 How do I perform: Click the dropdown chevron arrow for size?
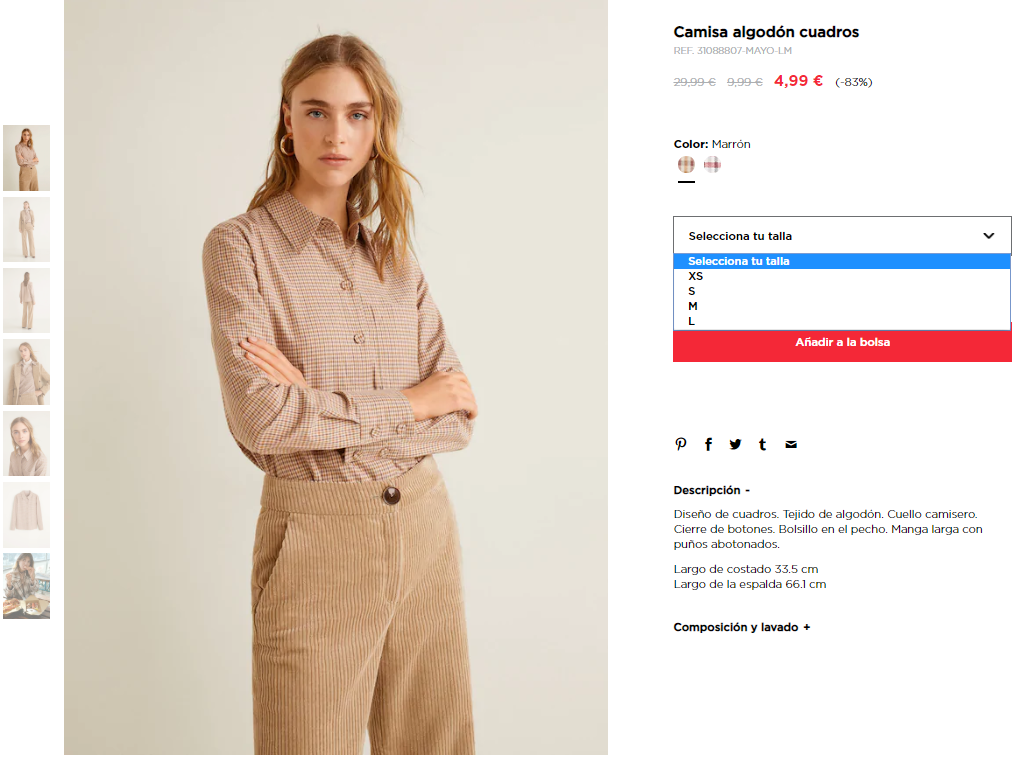(988, 235)
